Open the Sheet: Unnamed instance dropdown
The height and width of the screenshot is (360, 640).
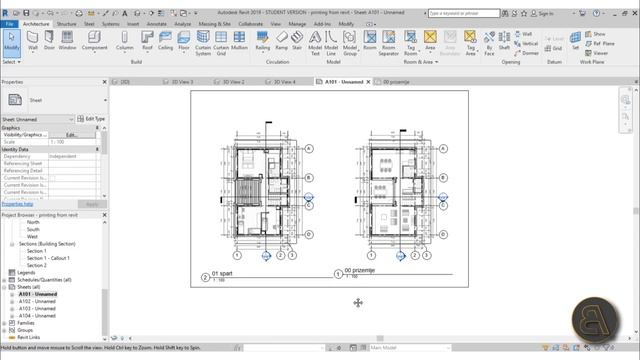tap(37, 119)
